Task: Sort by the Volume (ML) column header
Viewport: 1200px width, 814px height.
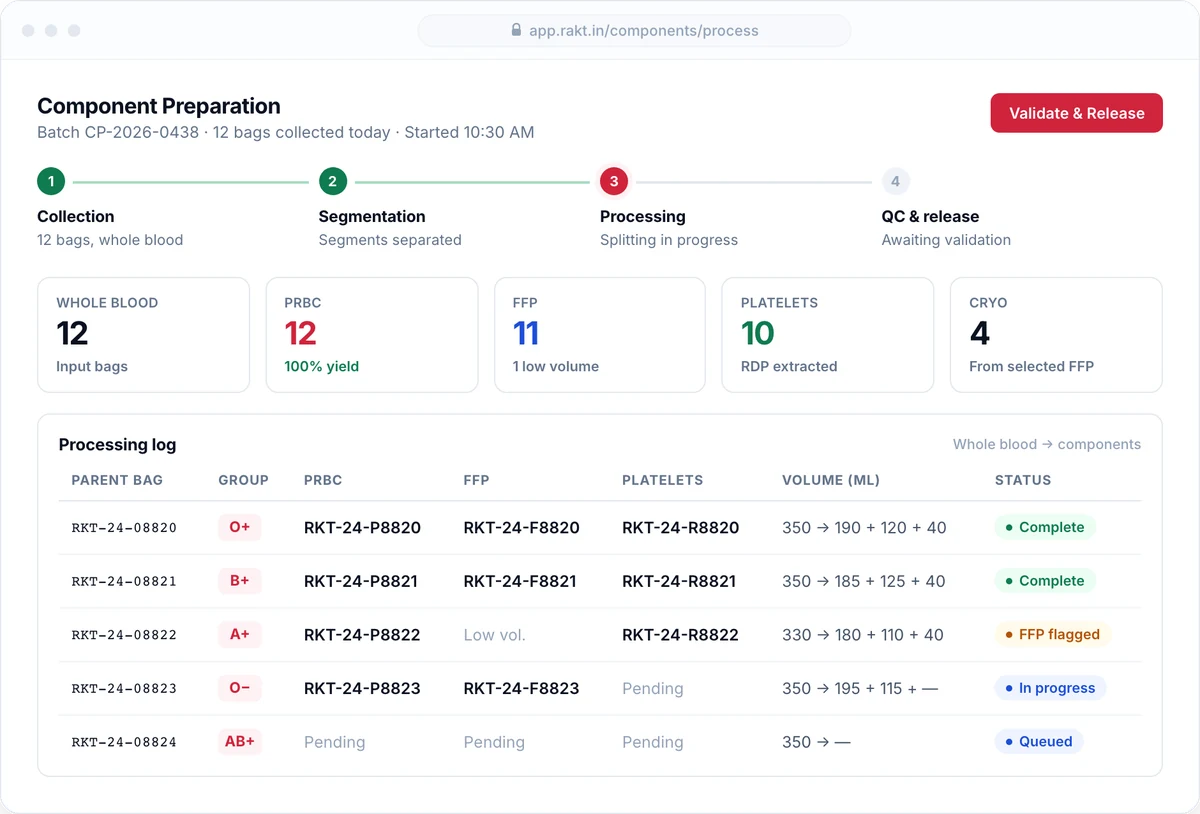Action: (831, 480)
